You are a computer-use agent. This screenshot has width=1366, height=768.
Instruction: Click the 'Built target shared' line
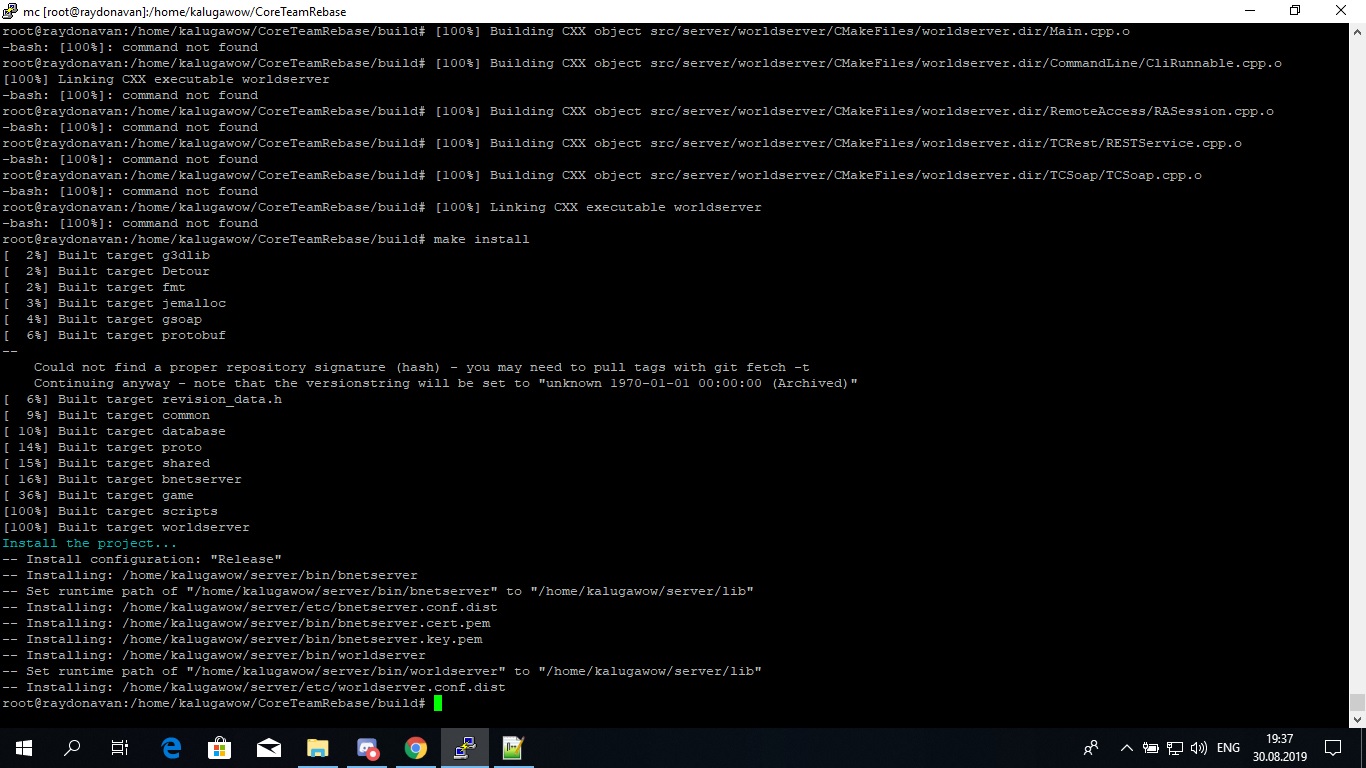point(106,463)
